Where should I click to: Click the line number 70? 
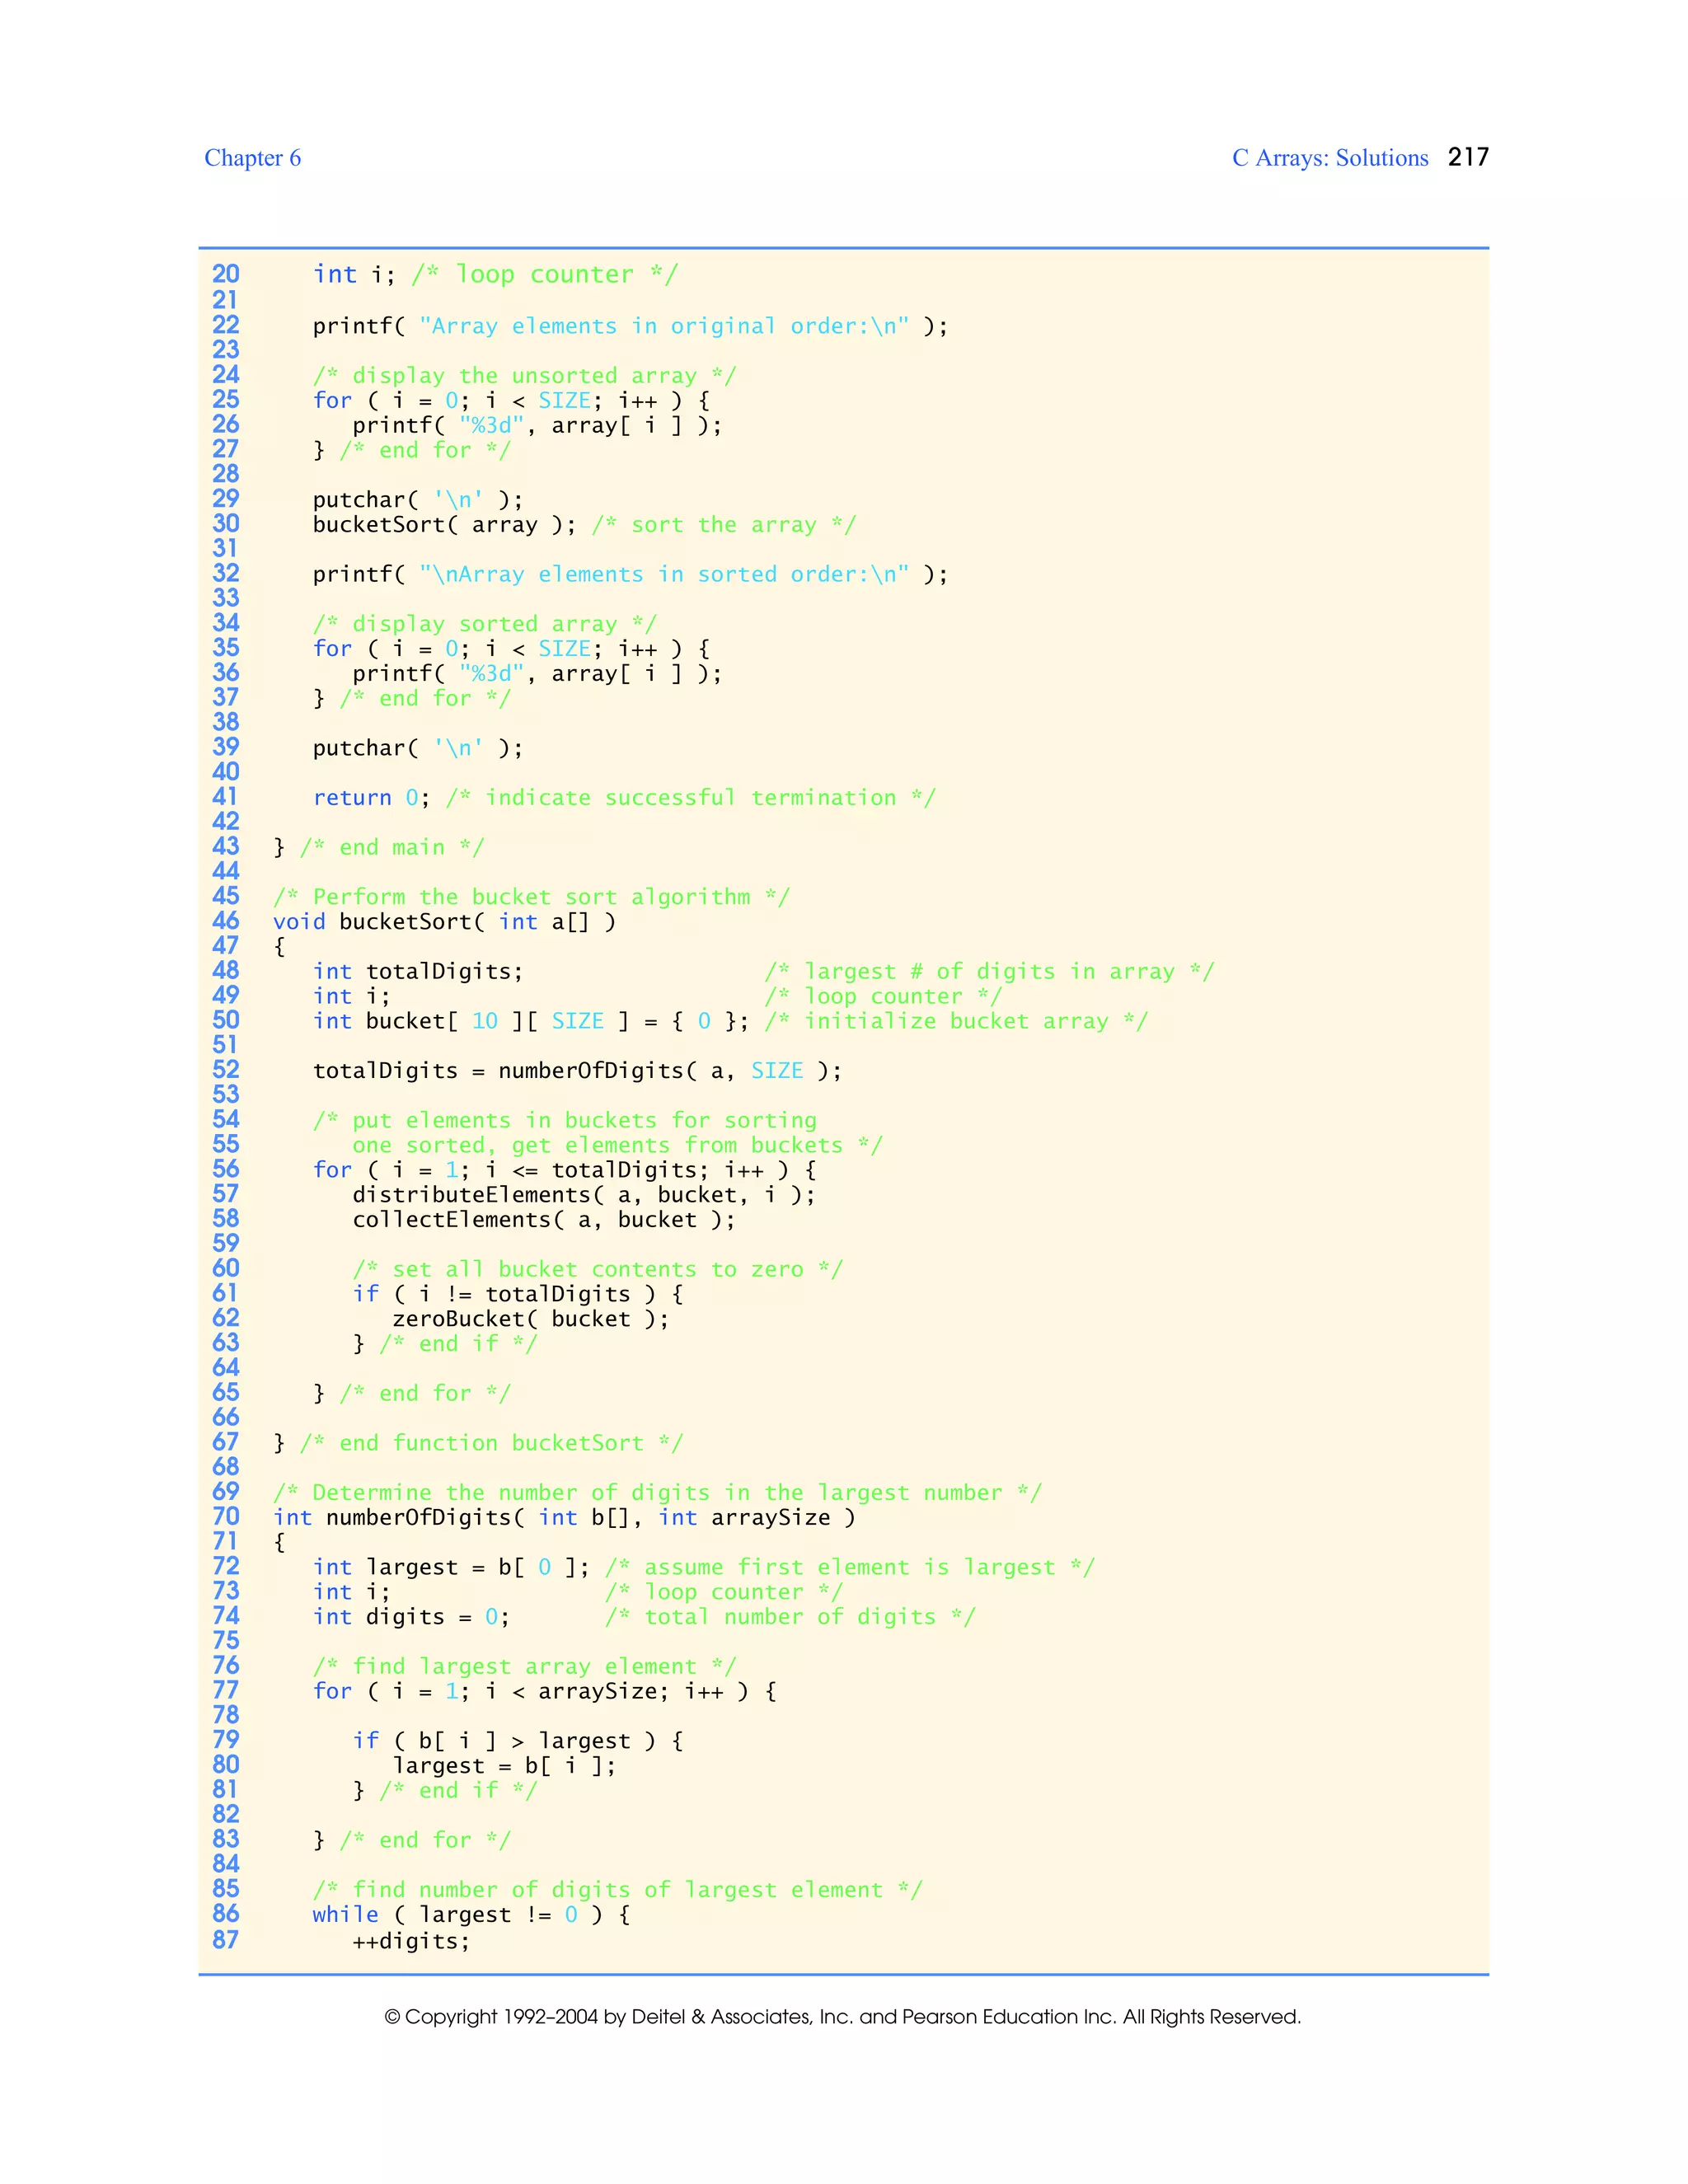pyautogui.click(x=226, y=1517)
